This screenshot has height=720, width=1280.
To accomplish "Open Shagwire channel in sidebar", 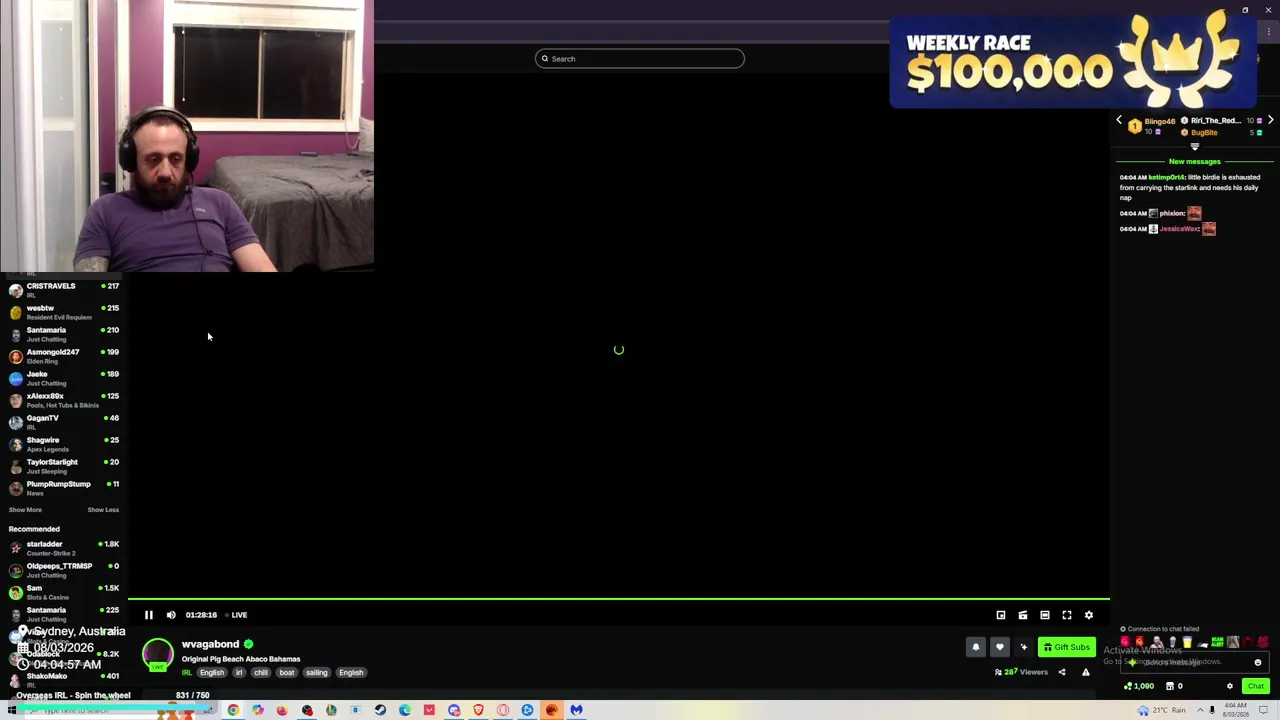I will (64, 444).
